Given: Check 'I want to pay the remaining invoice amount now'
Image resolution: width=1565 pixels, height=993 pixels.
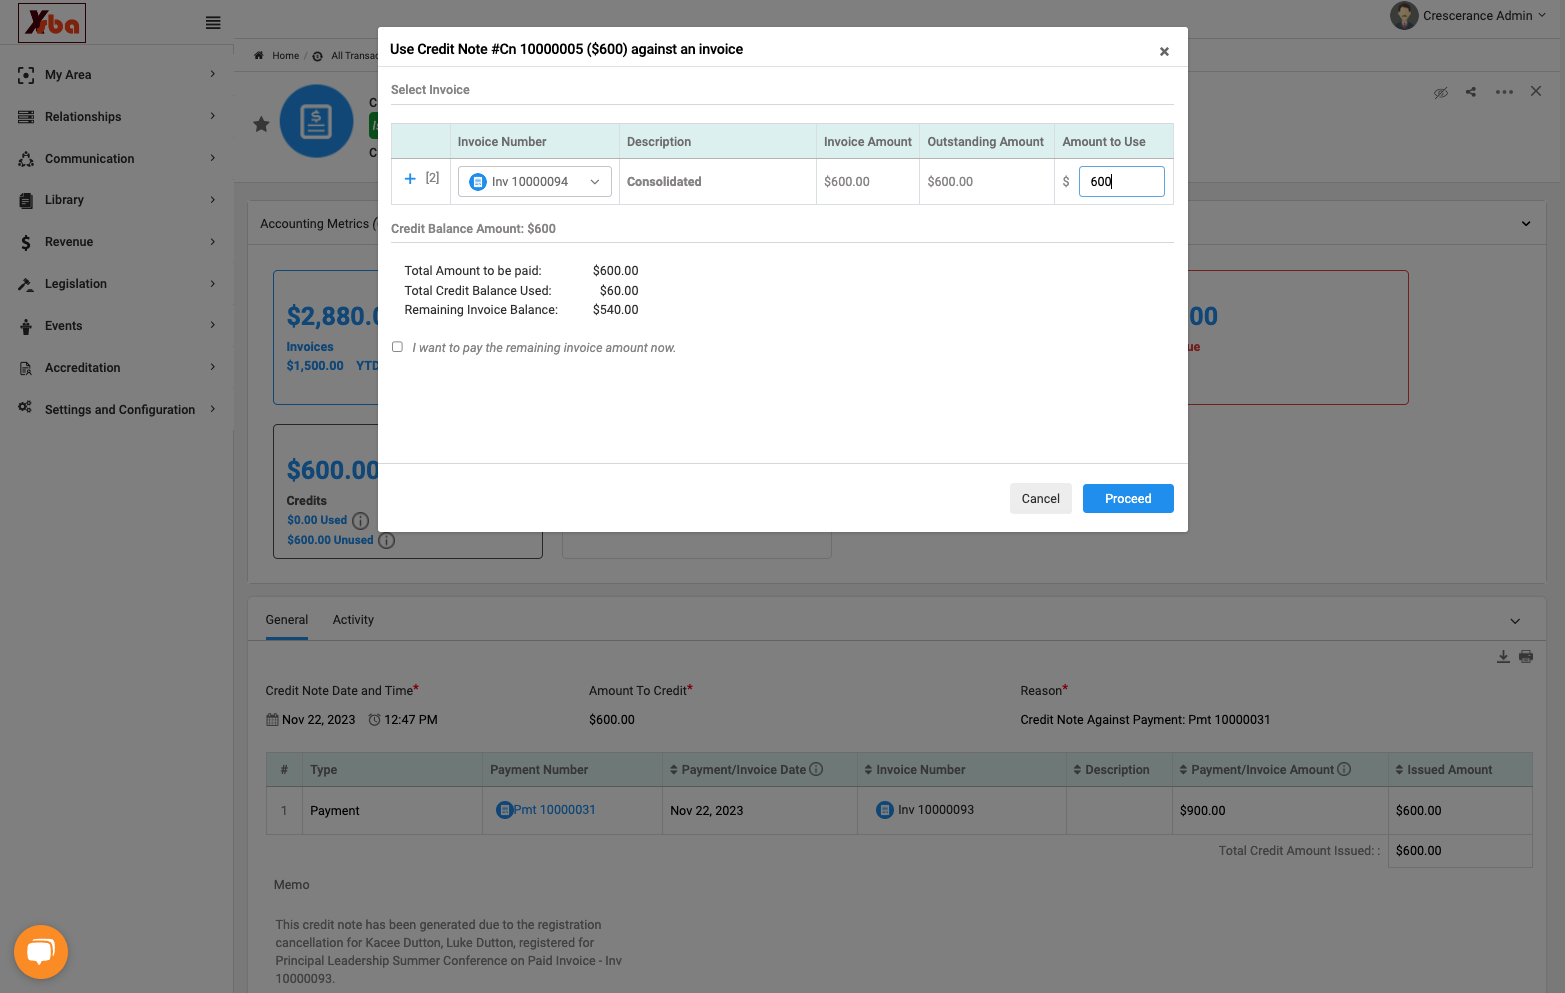Looking at the screenshot, I should point(397,347).
